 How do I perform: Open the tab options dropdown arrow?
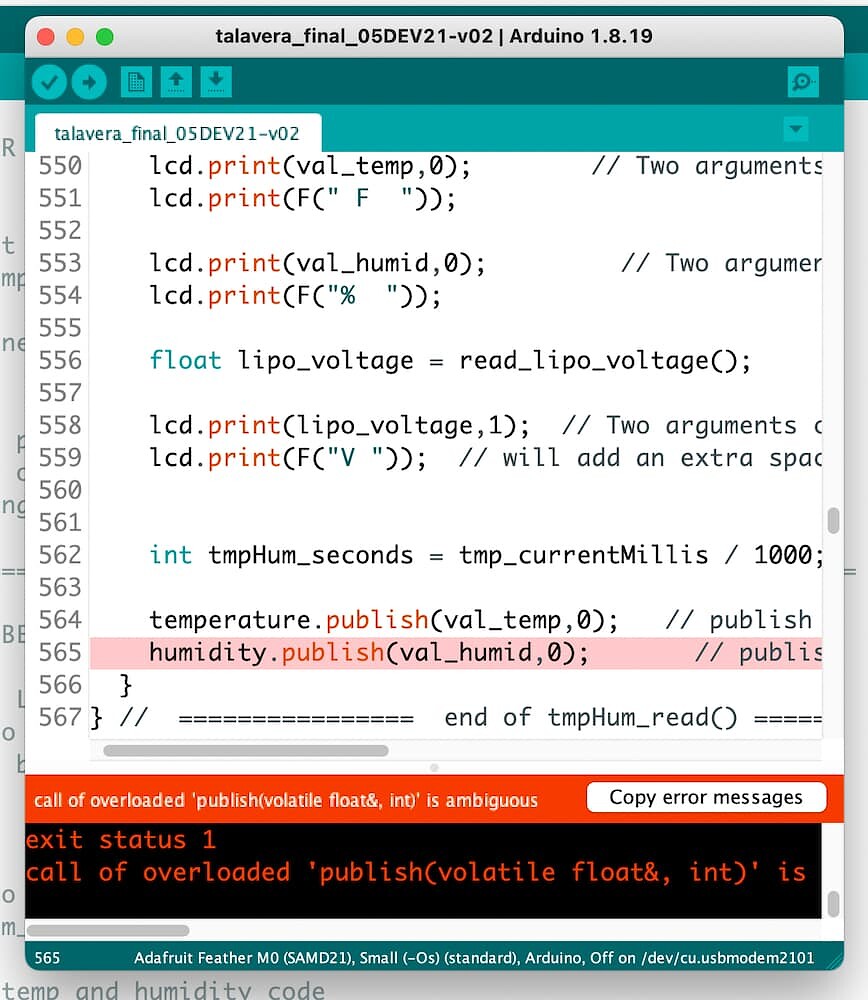(x=796, y=129)
